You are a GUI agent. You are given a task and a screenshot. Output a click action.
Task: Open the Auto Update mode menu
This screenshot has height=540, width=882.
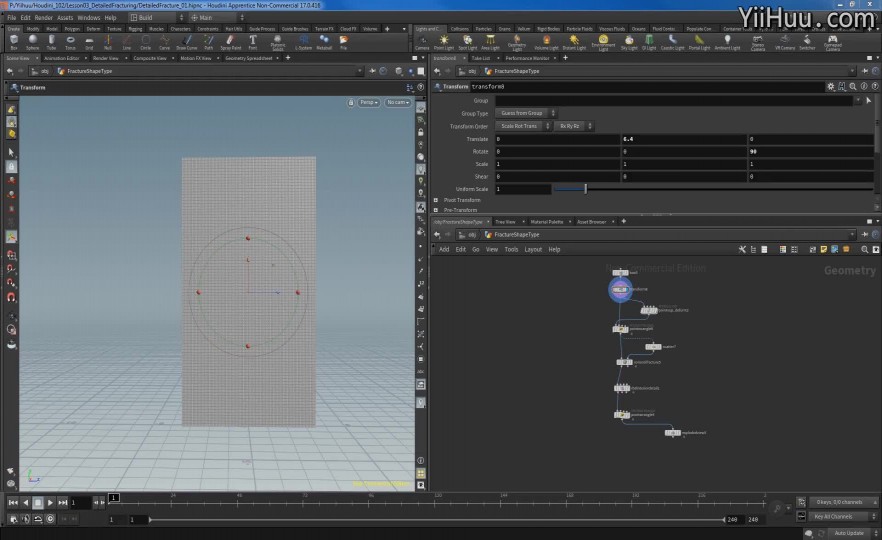tap(852, 533)
